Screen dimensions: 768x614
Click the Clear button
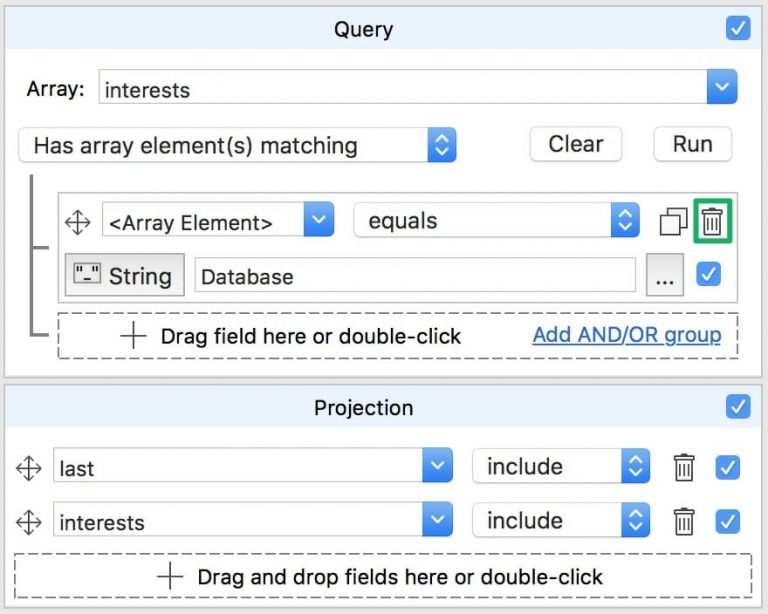pos(575,144)
